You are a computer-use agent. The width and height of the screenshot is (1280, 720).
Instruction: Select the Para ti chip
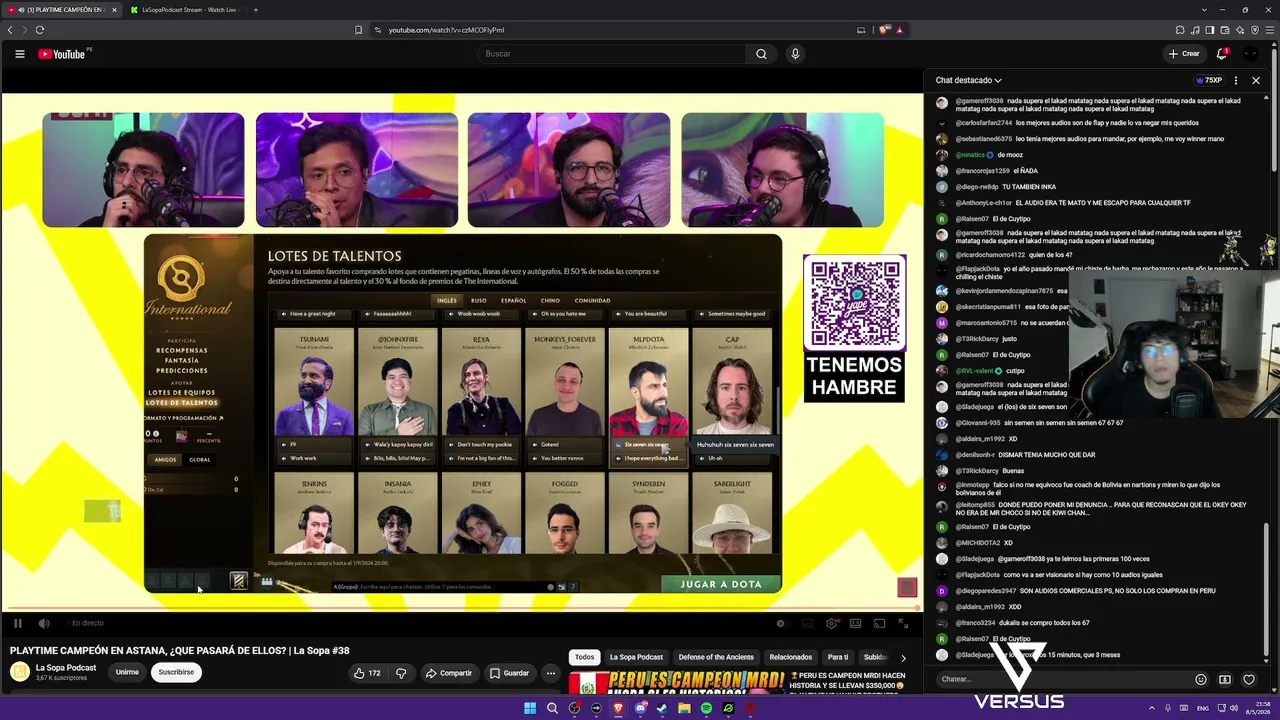tap(838, 657)
